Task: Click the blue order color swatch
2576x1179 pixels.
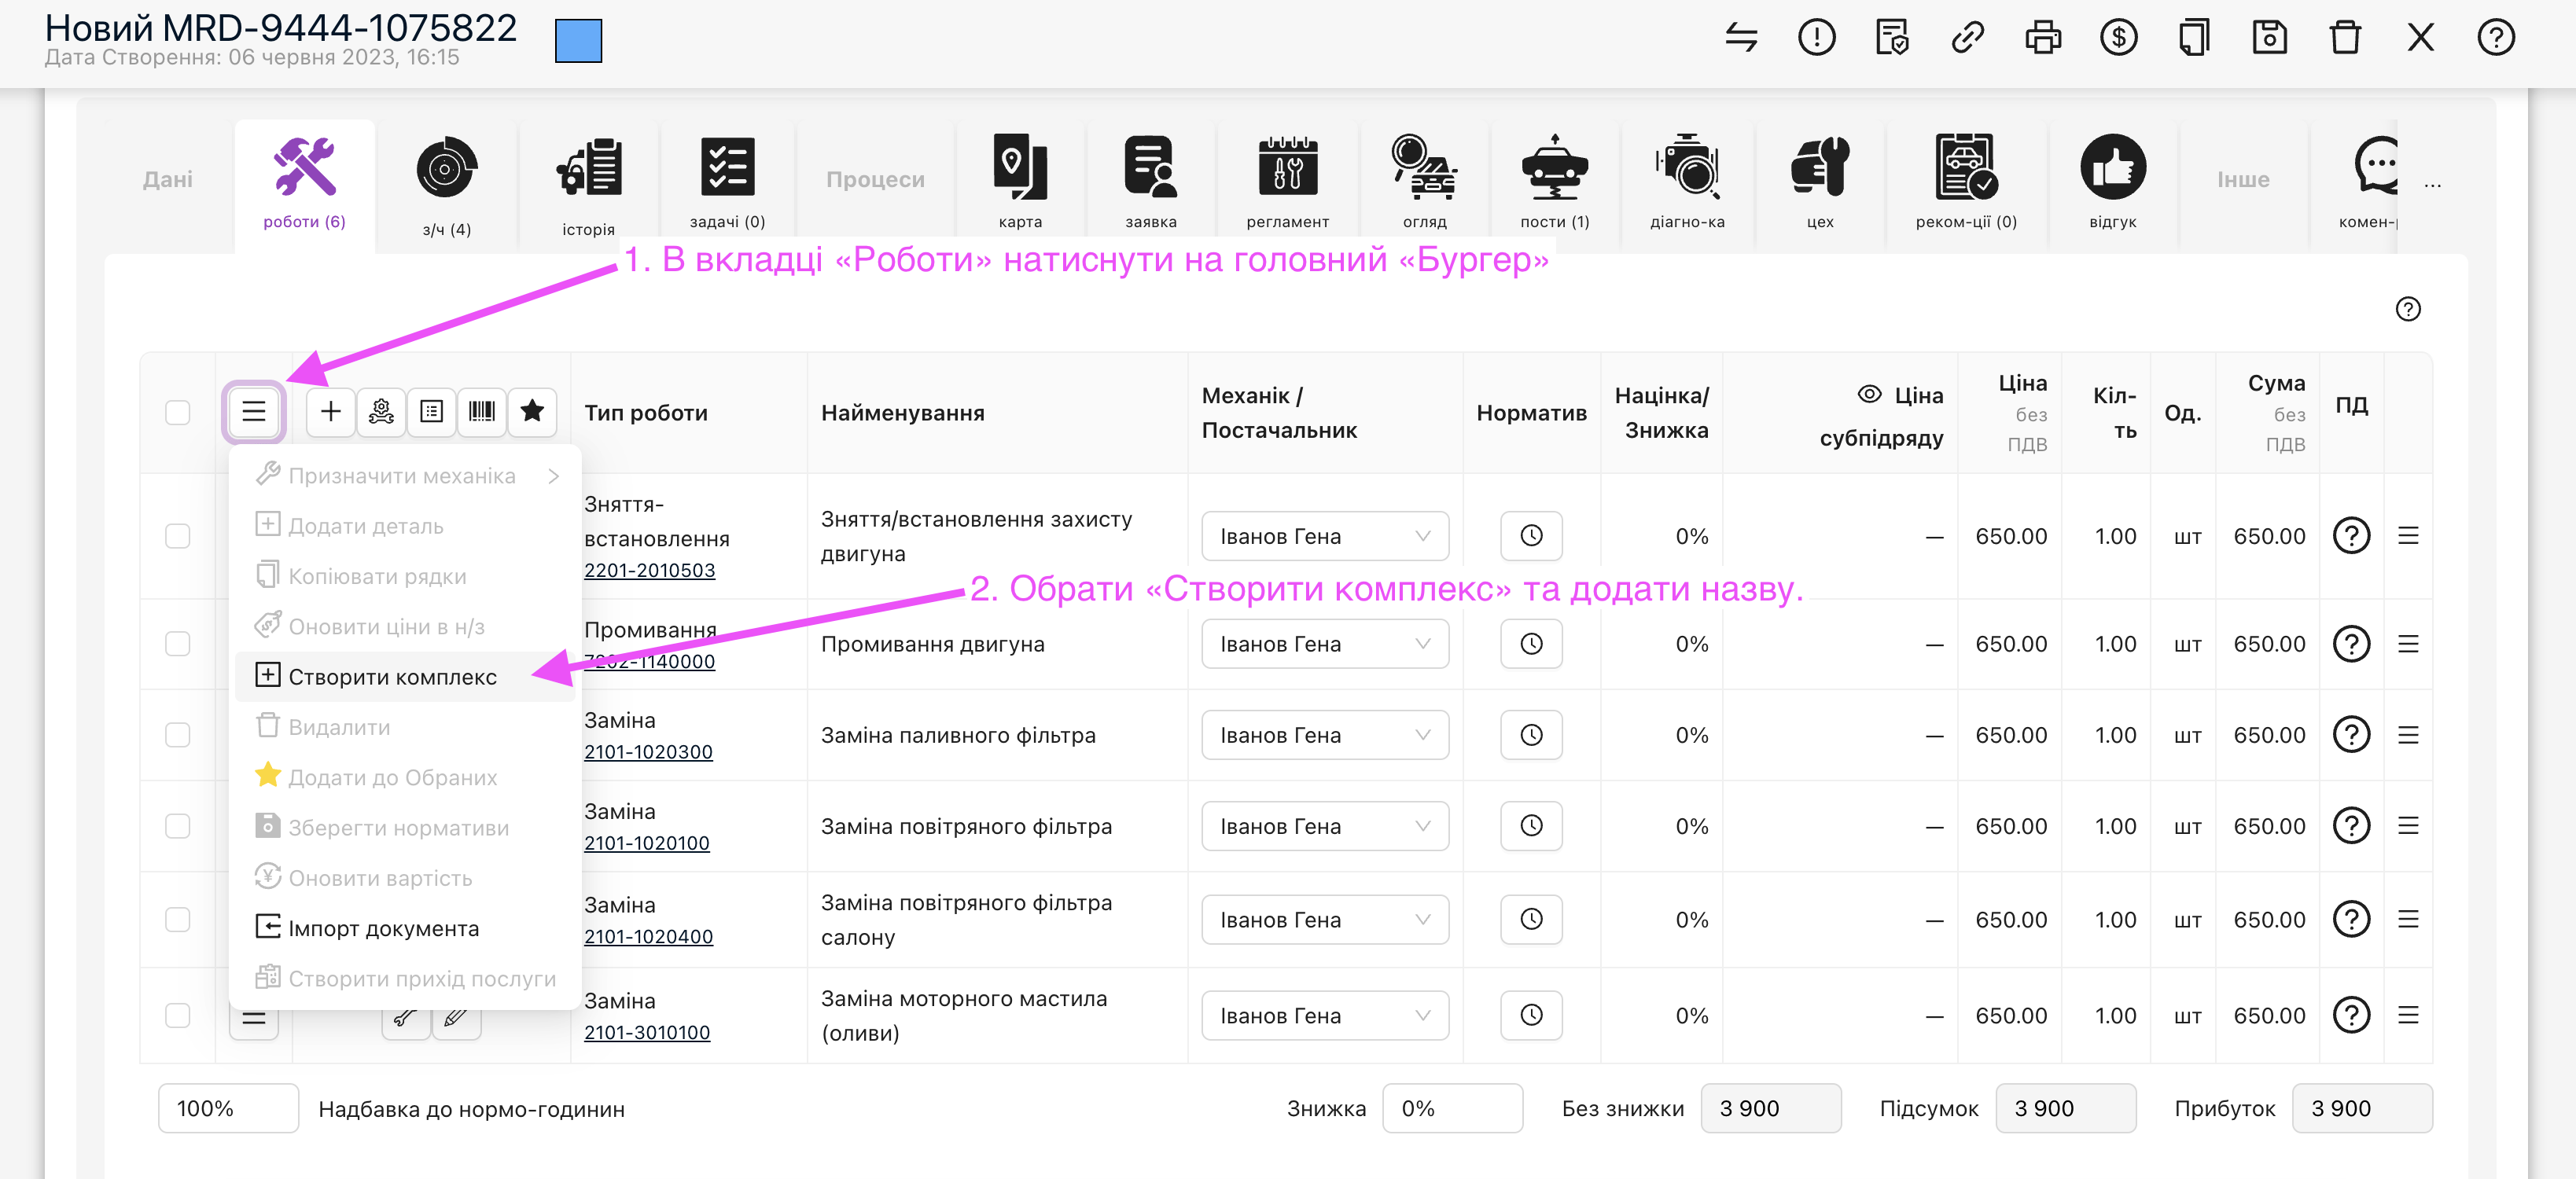Action: coord(578,41)
